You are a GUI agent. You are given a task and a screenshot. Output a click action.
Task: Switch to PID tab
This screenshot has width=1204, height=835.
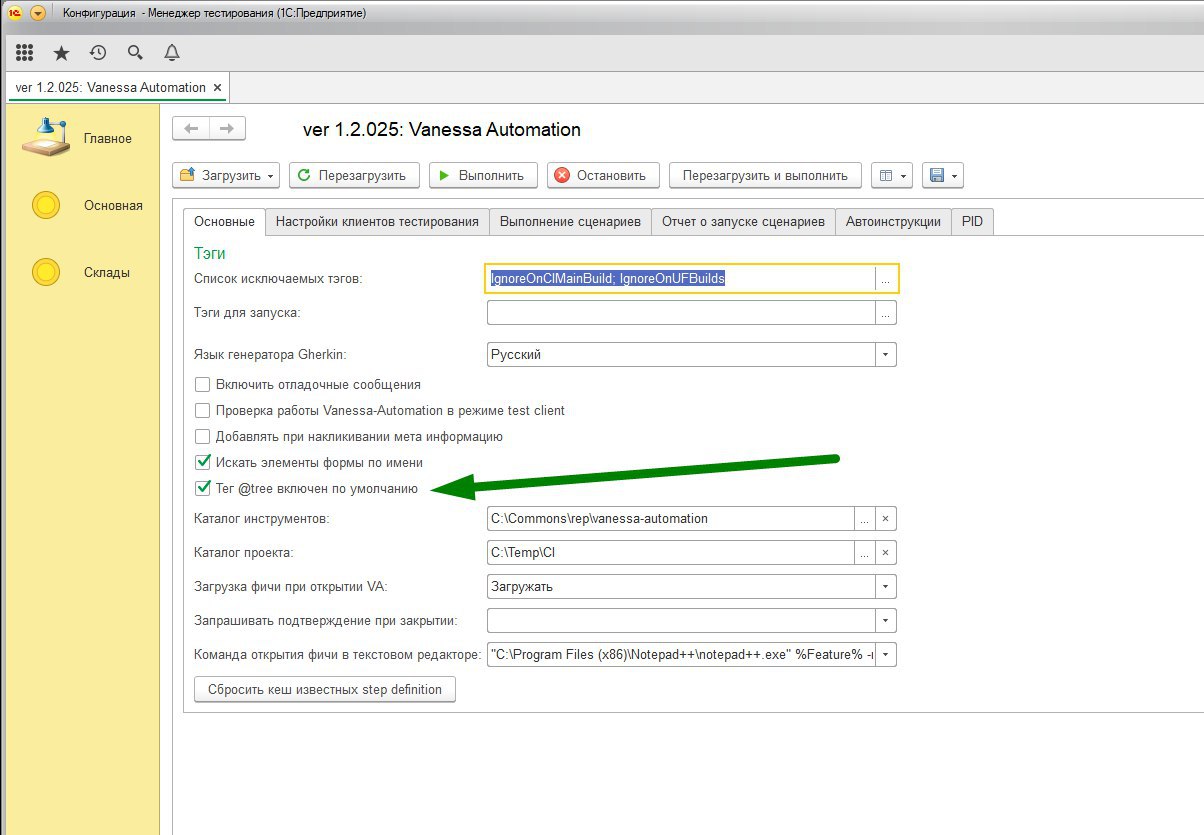click(972, 222)
